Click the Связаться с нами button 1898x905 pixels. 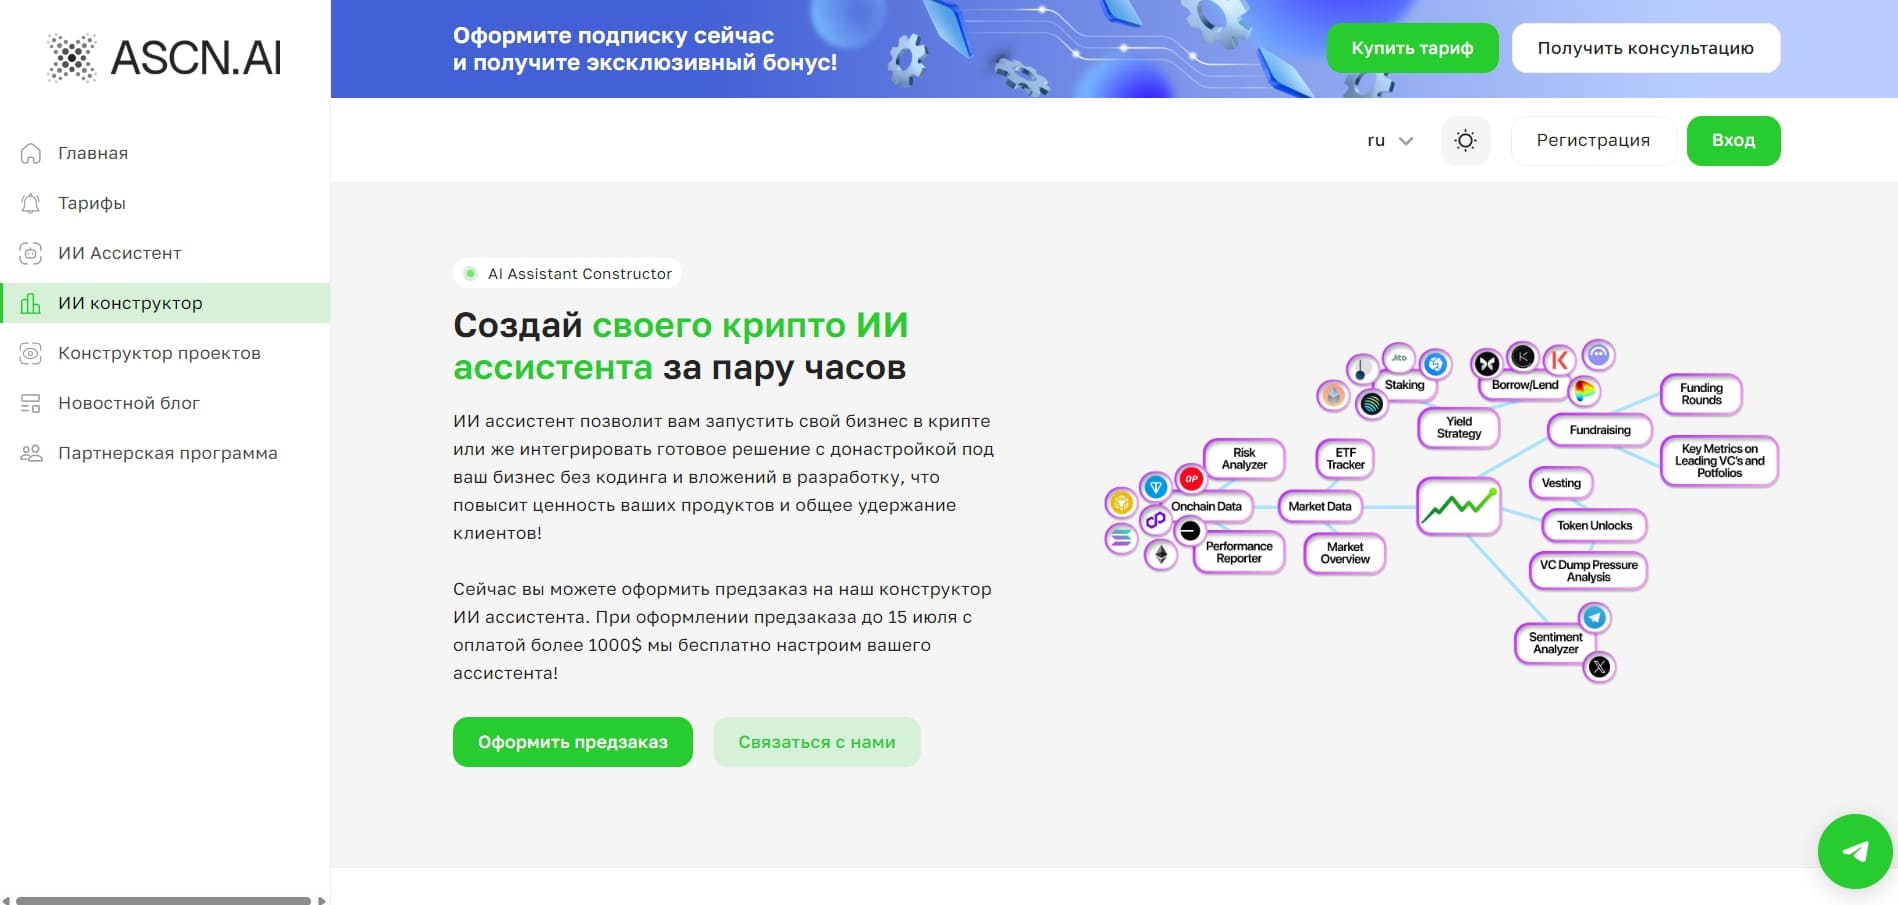(817, 742)
